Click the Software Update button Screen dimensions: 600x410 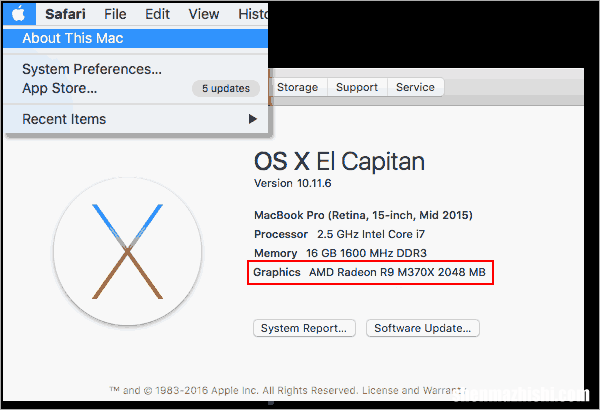click(x=423, y=328)
